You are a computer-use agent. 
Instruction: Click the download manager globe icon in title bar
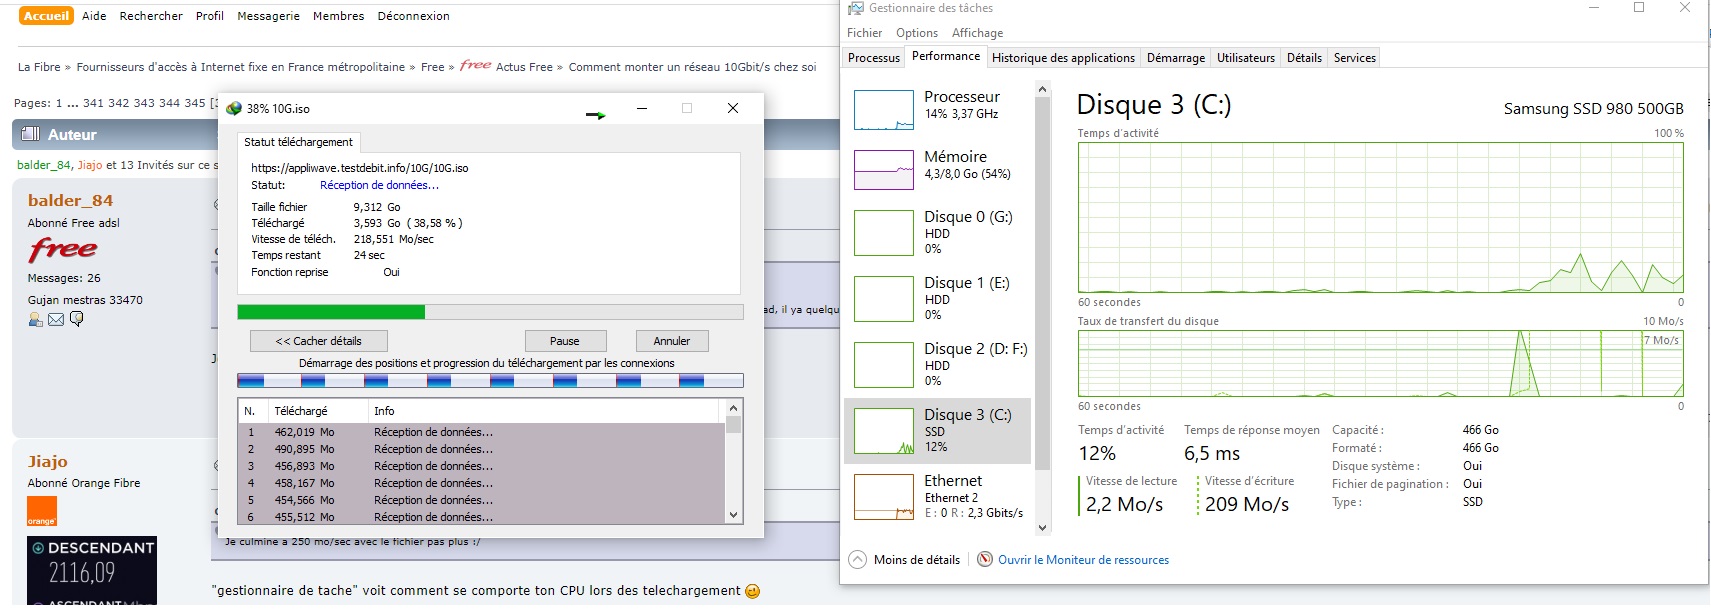click(234, 109)
